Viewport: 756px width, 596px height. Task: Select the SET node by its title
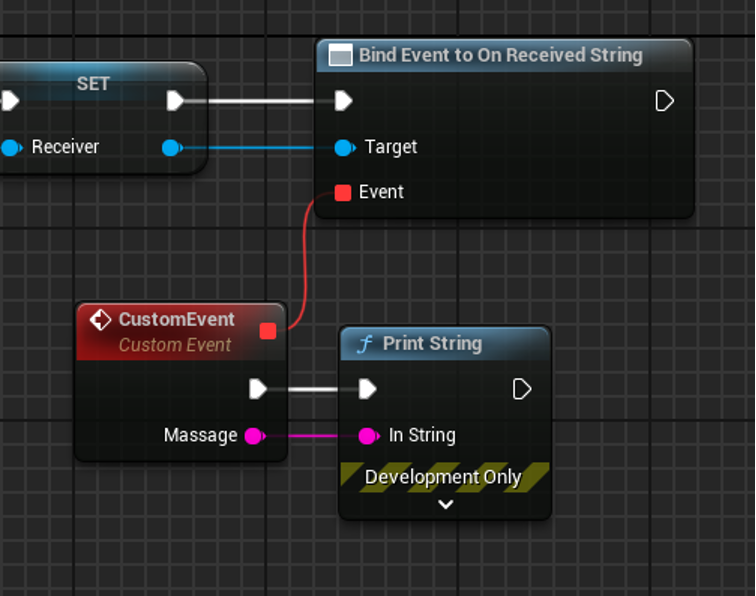93,84
